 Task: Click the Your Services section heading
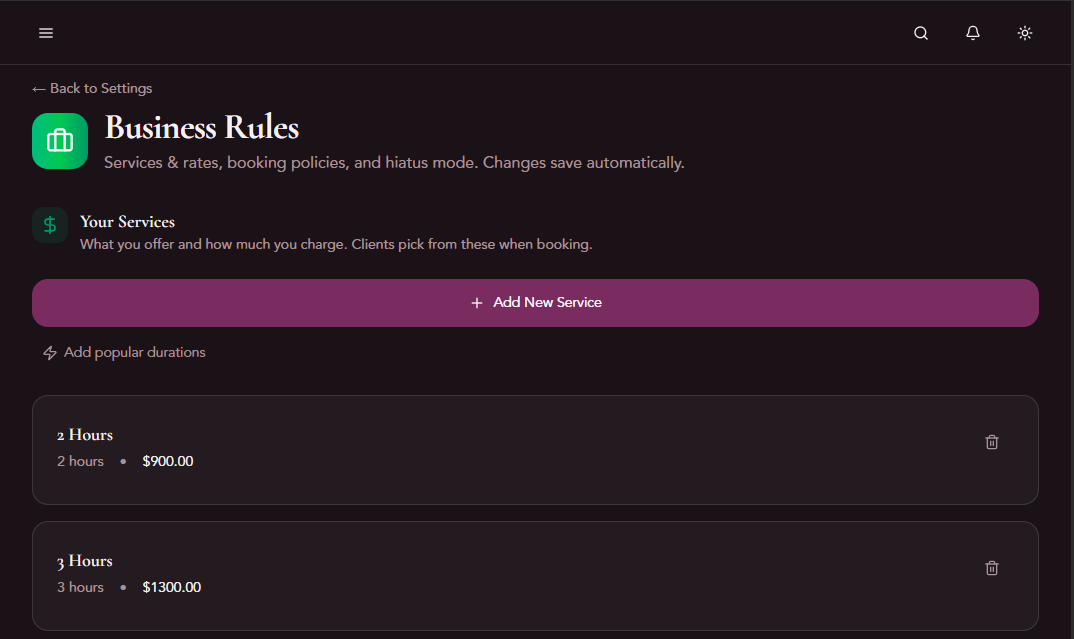coord(127,222)
